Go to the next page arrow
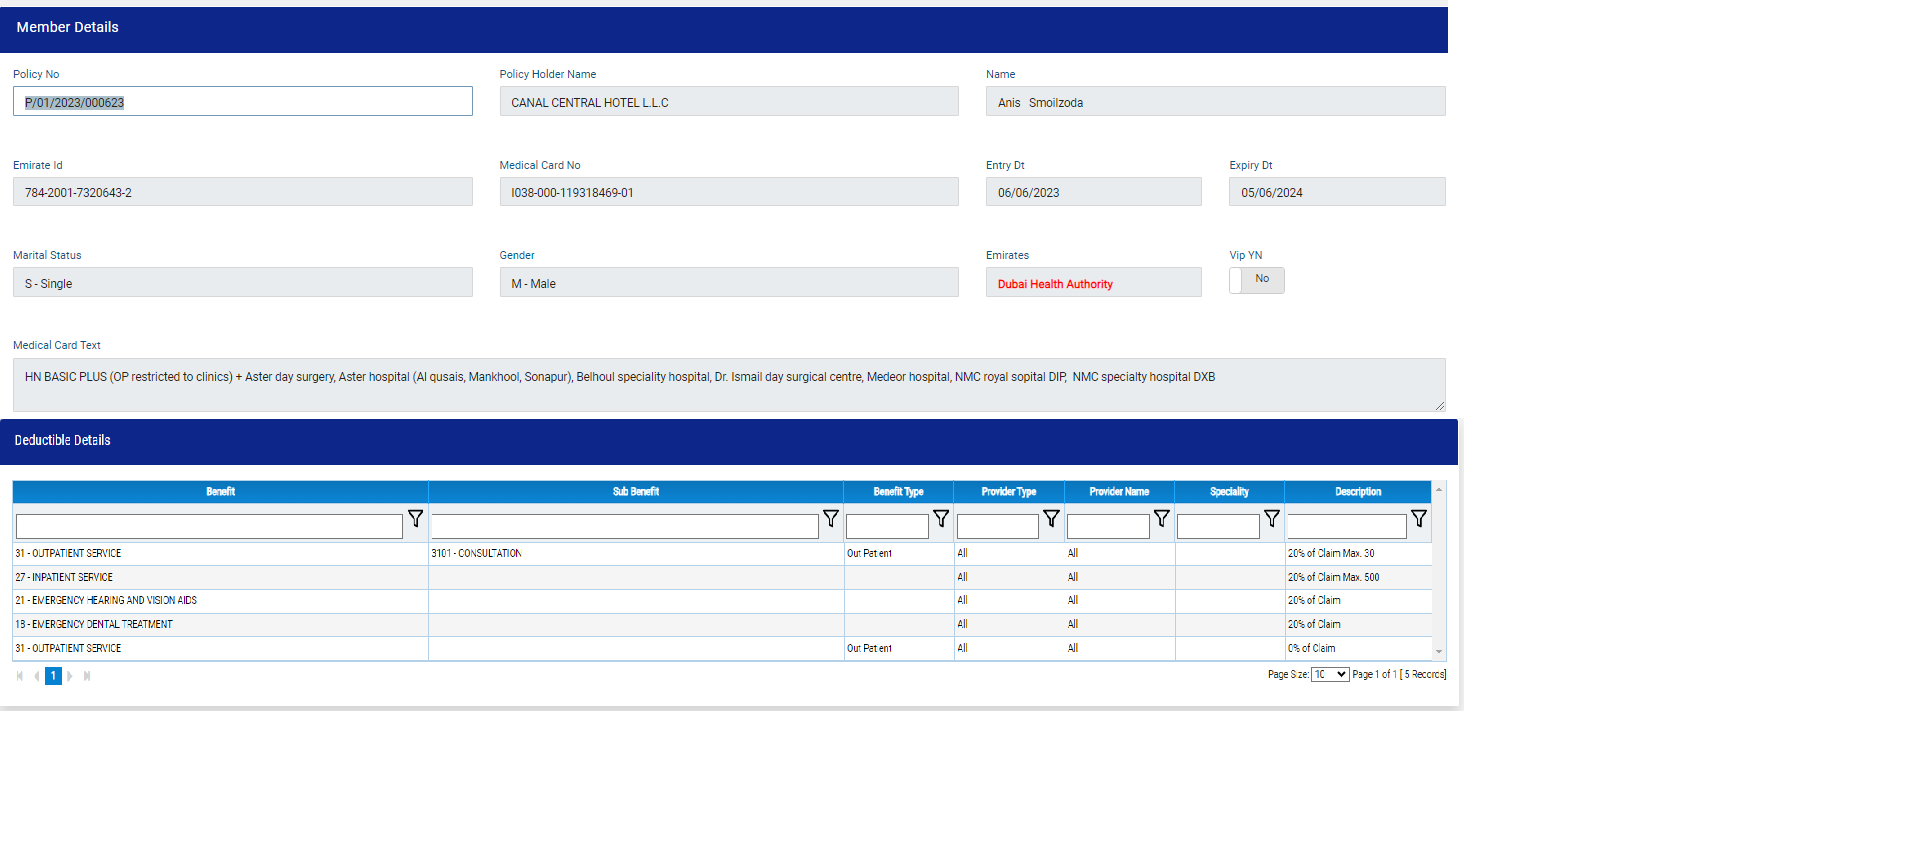This screenshot has height=858, width=1909. [70, 676]
